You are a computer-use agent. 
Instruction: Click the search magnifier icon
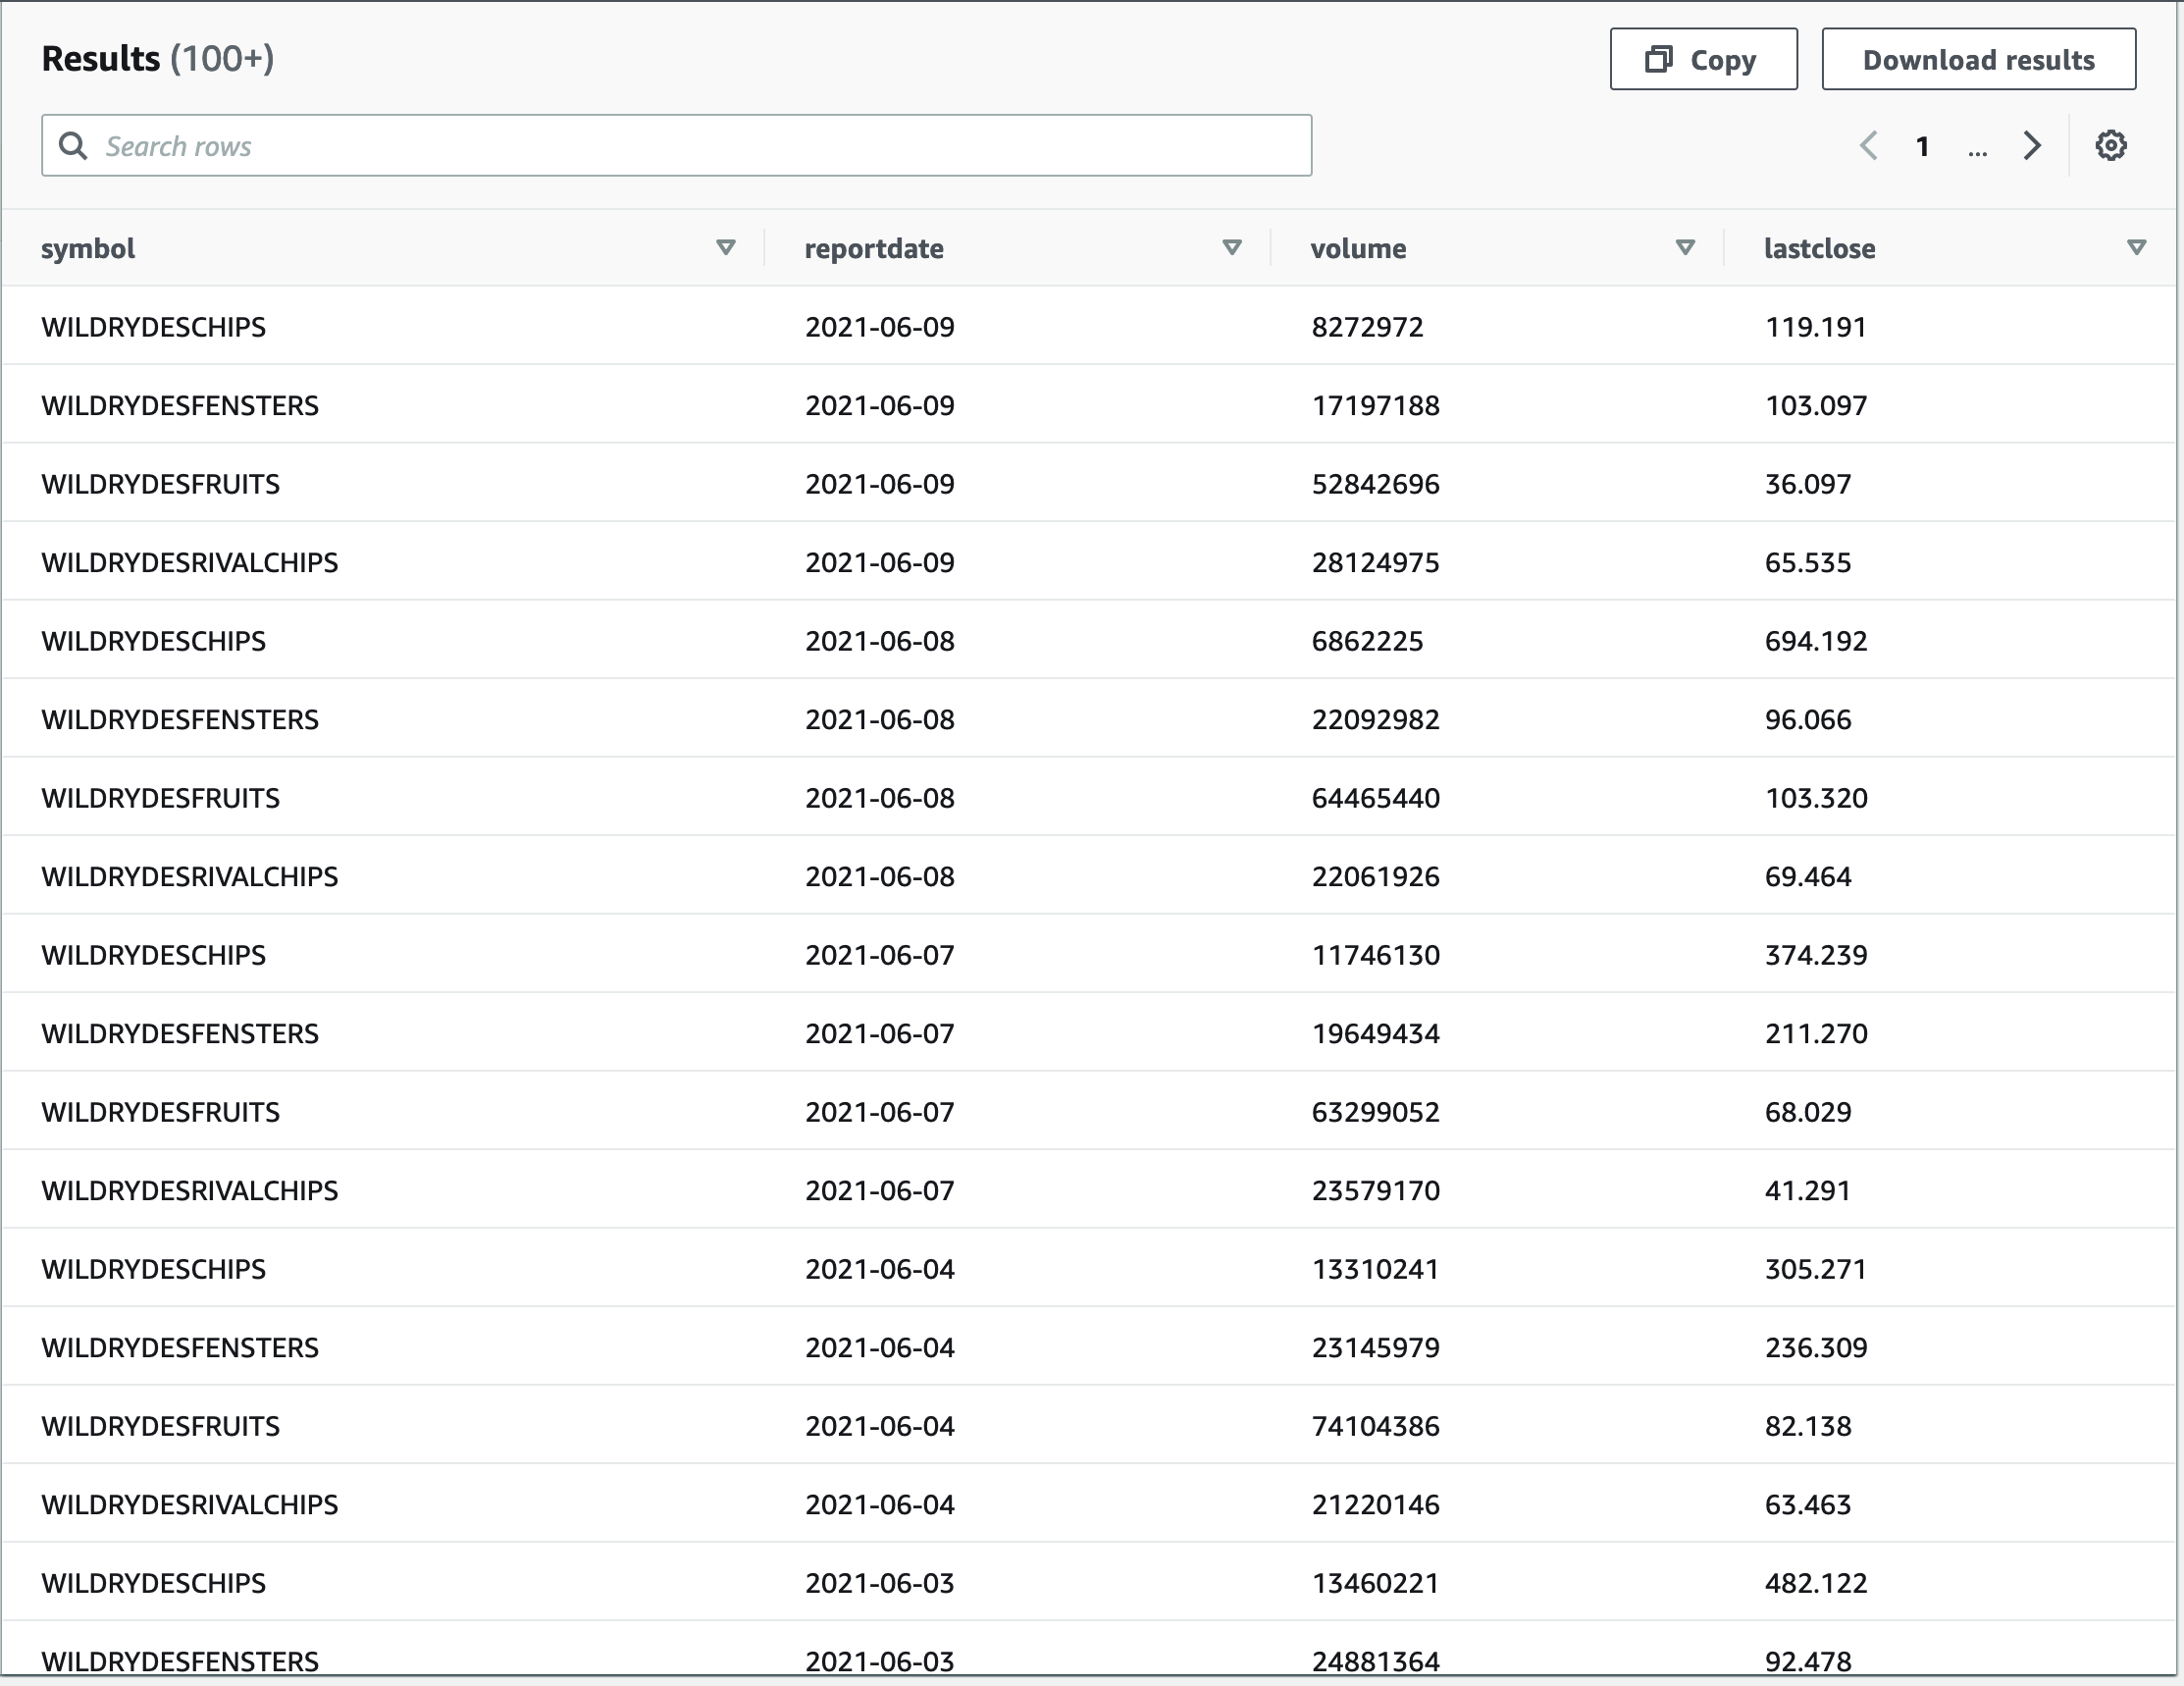(x=72, y=146)
